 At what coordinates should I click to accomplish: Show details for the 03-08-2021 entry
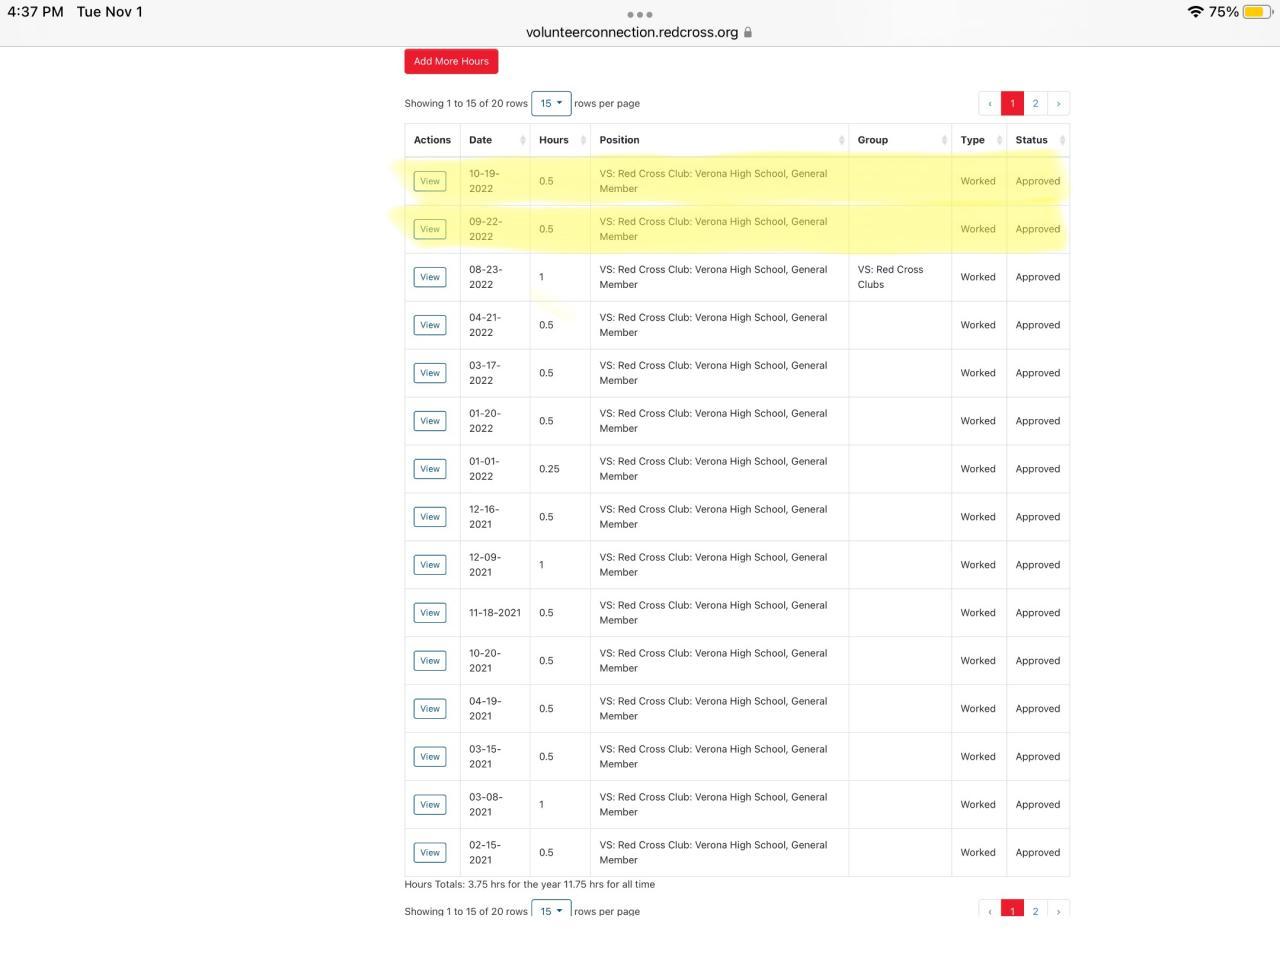[430, 805]
